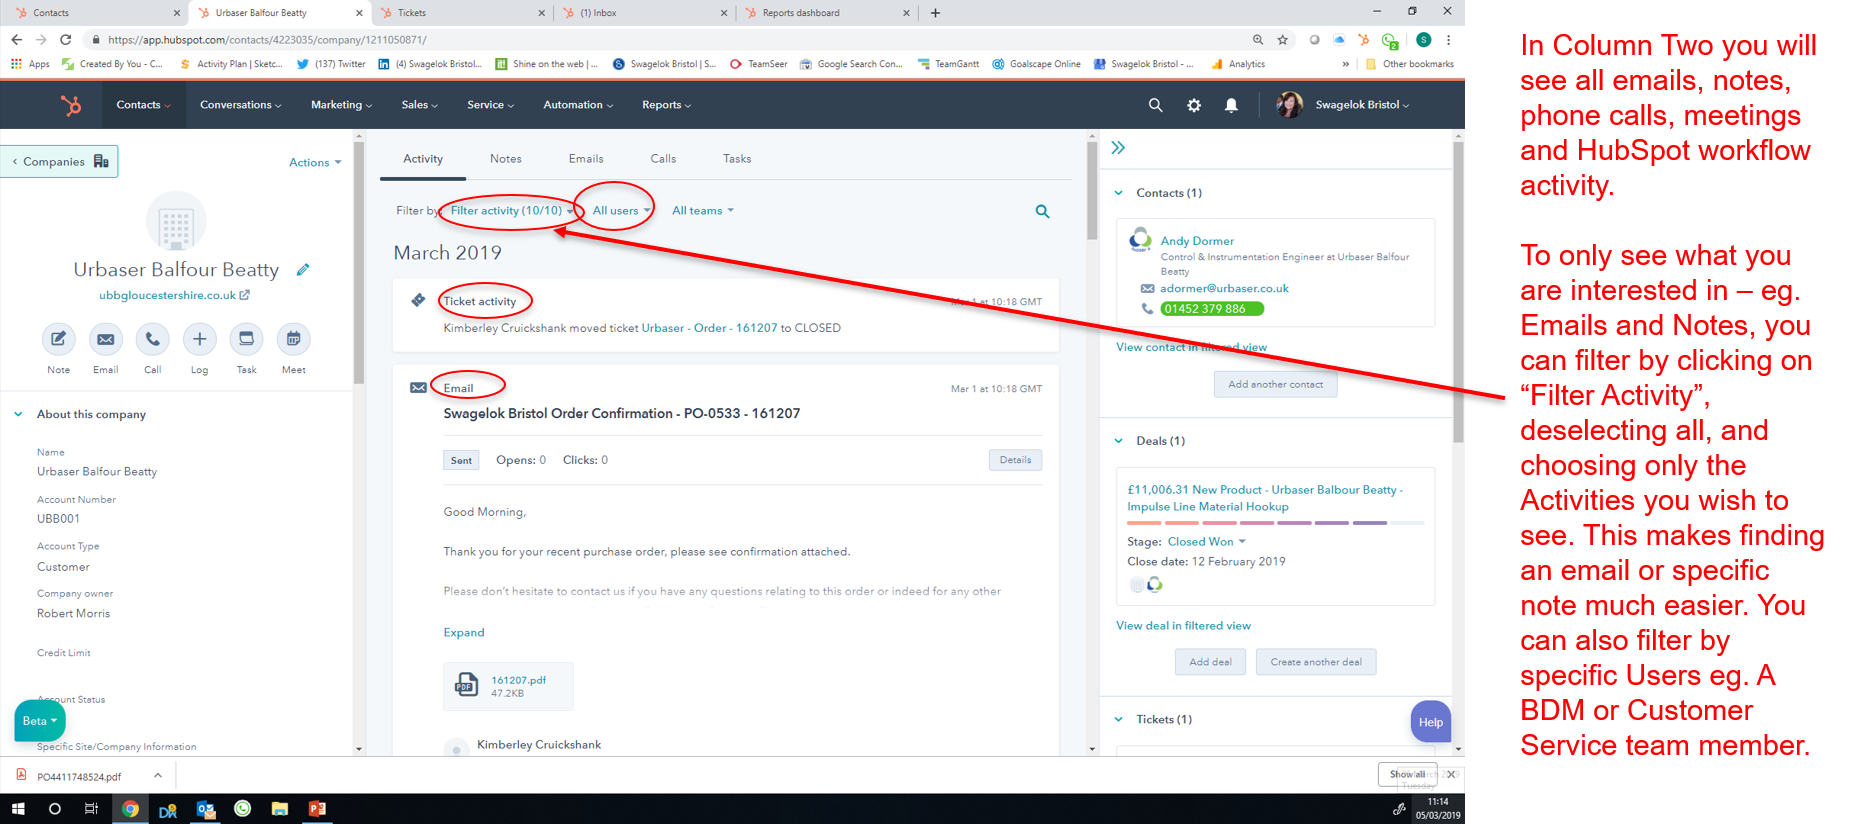The image size is (1851, 824).
Task: Edit company name with pencil icon
Action: [x=303, y=270]
